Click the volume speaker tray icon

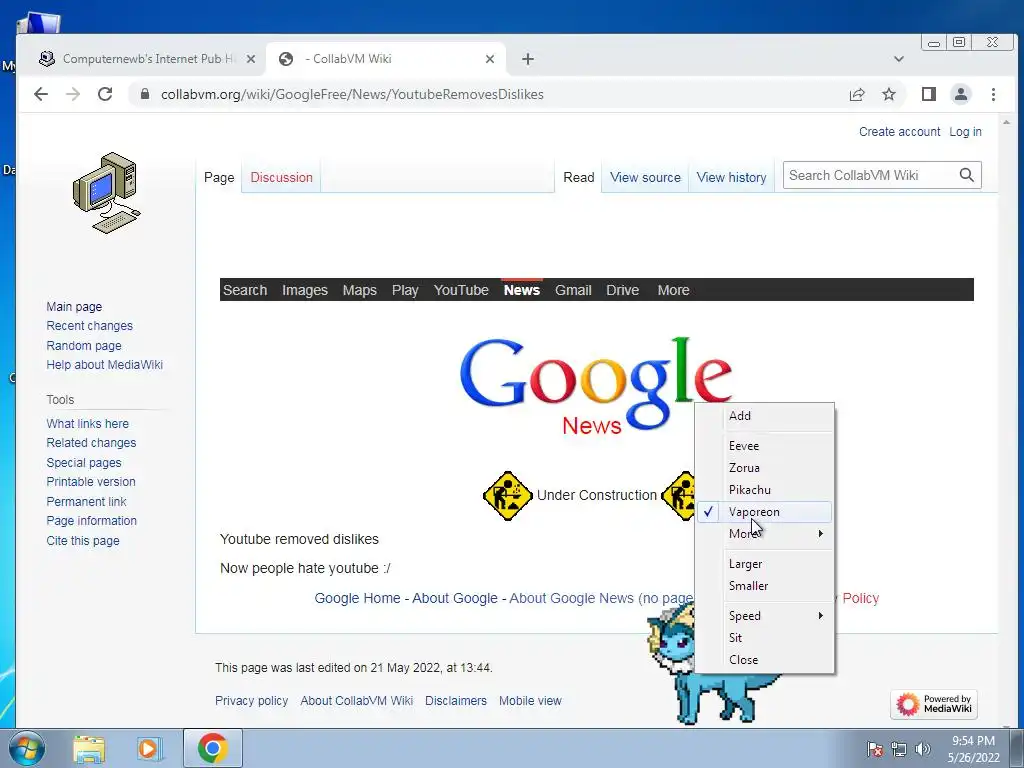(923, 749)
